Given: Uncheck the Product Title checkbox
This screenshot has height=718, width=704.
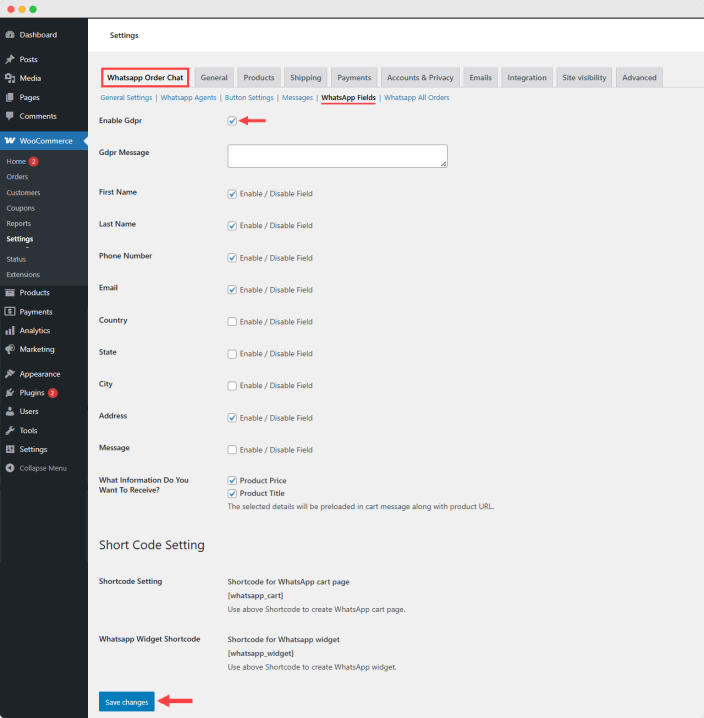Looking at the screenshot, I should point(232,493).
